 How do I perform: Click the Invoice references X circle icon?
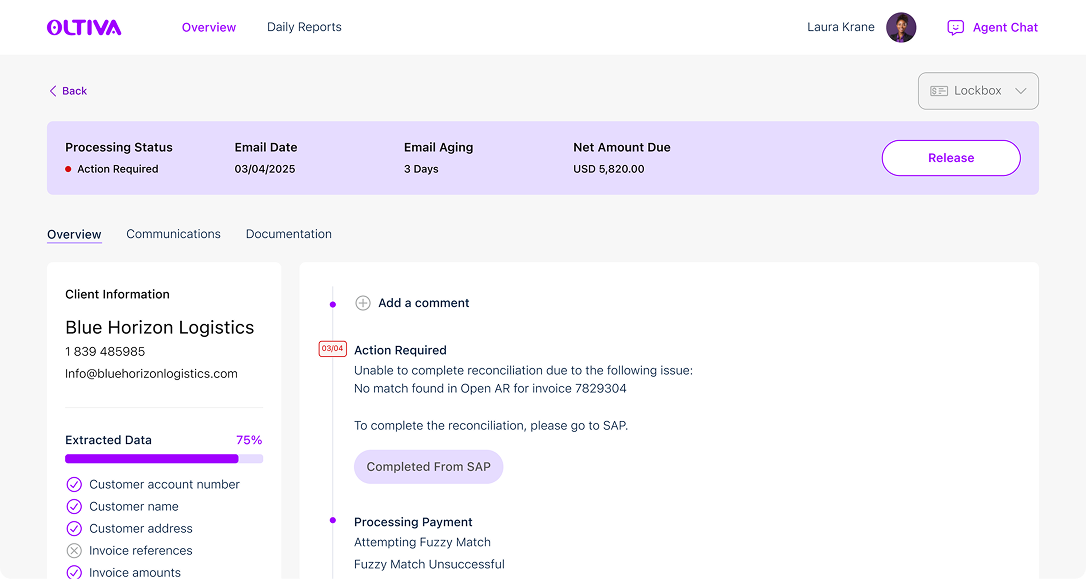(x=74, y=551)
